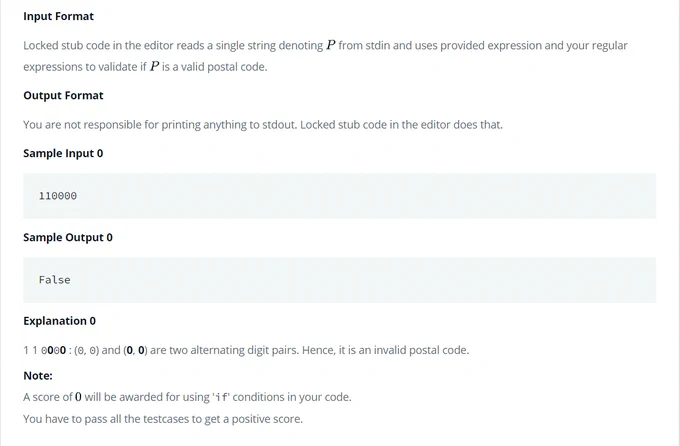
Task: Click the sample input value 110000
Action: click(x=58, y=196)
